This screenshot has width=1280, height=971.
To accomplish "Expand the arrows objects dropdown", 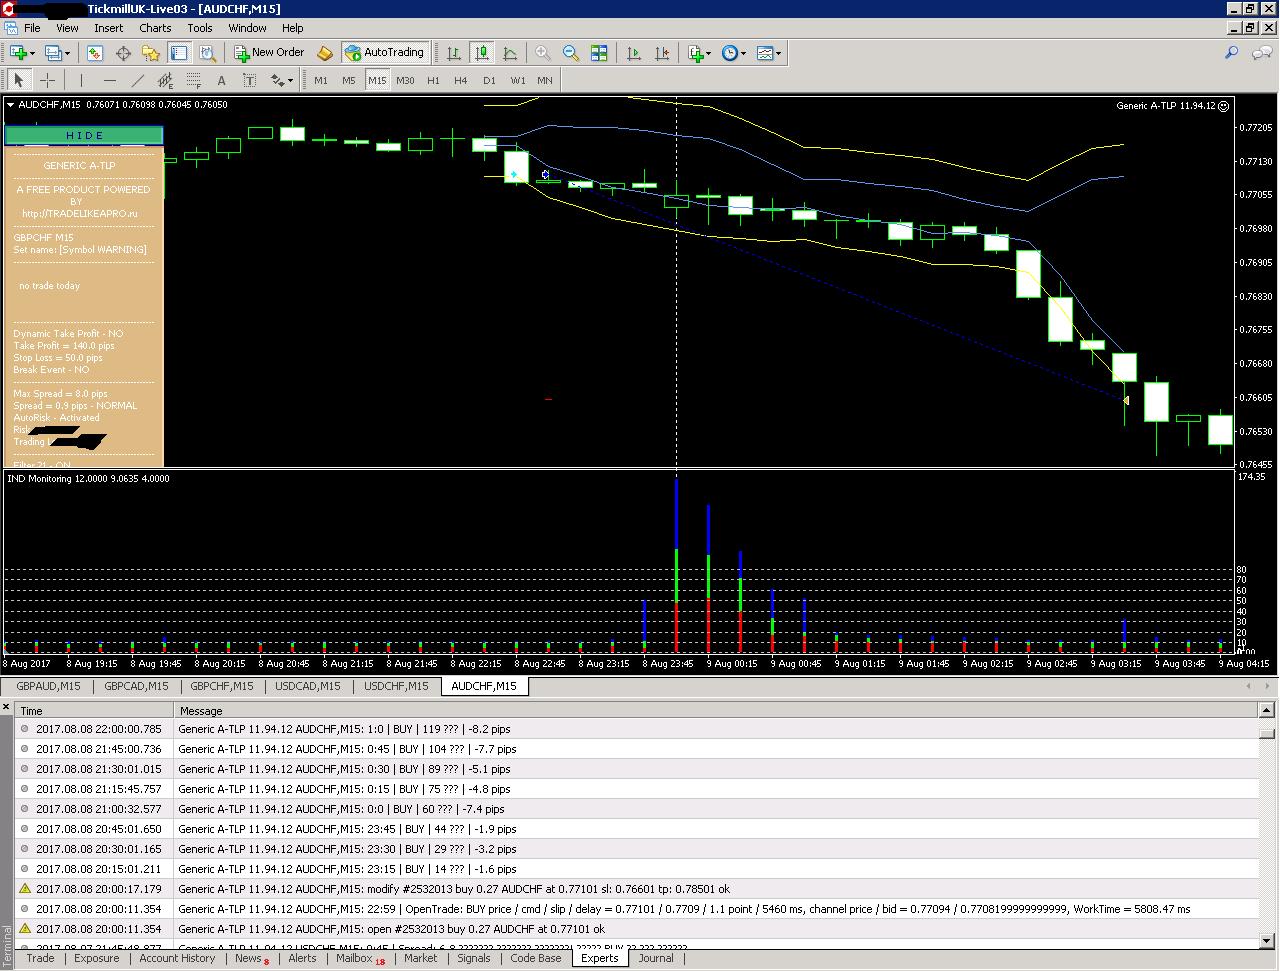I will [290, 80].
